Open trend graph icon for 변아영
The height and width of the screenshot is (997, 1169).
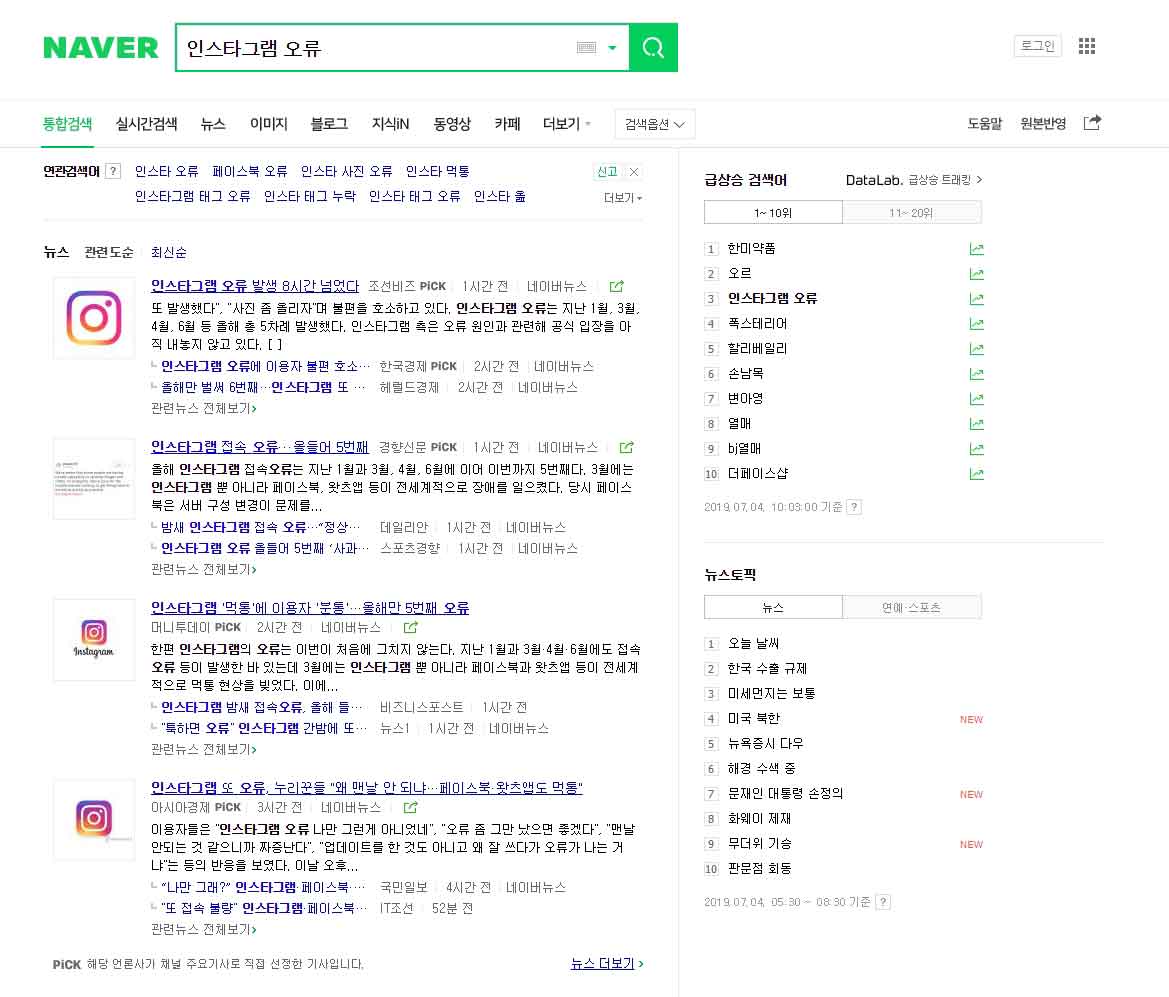[976, 399]
